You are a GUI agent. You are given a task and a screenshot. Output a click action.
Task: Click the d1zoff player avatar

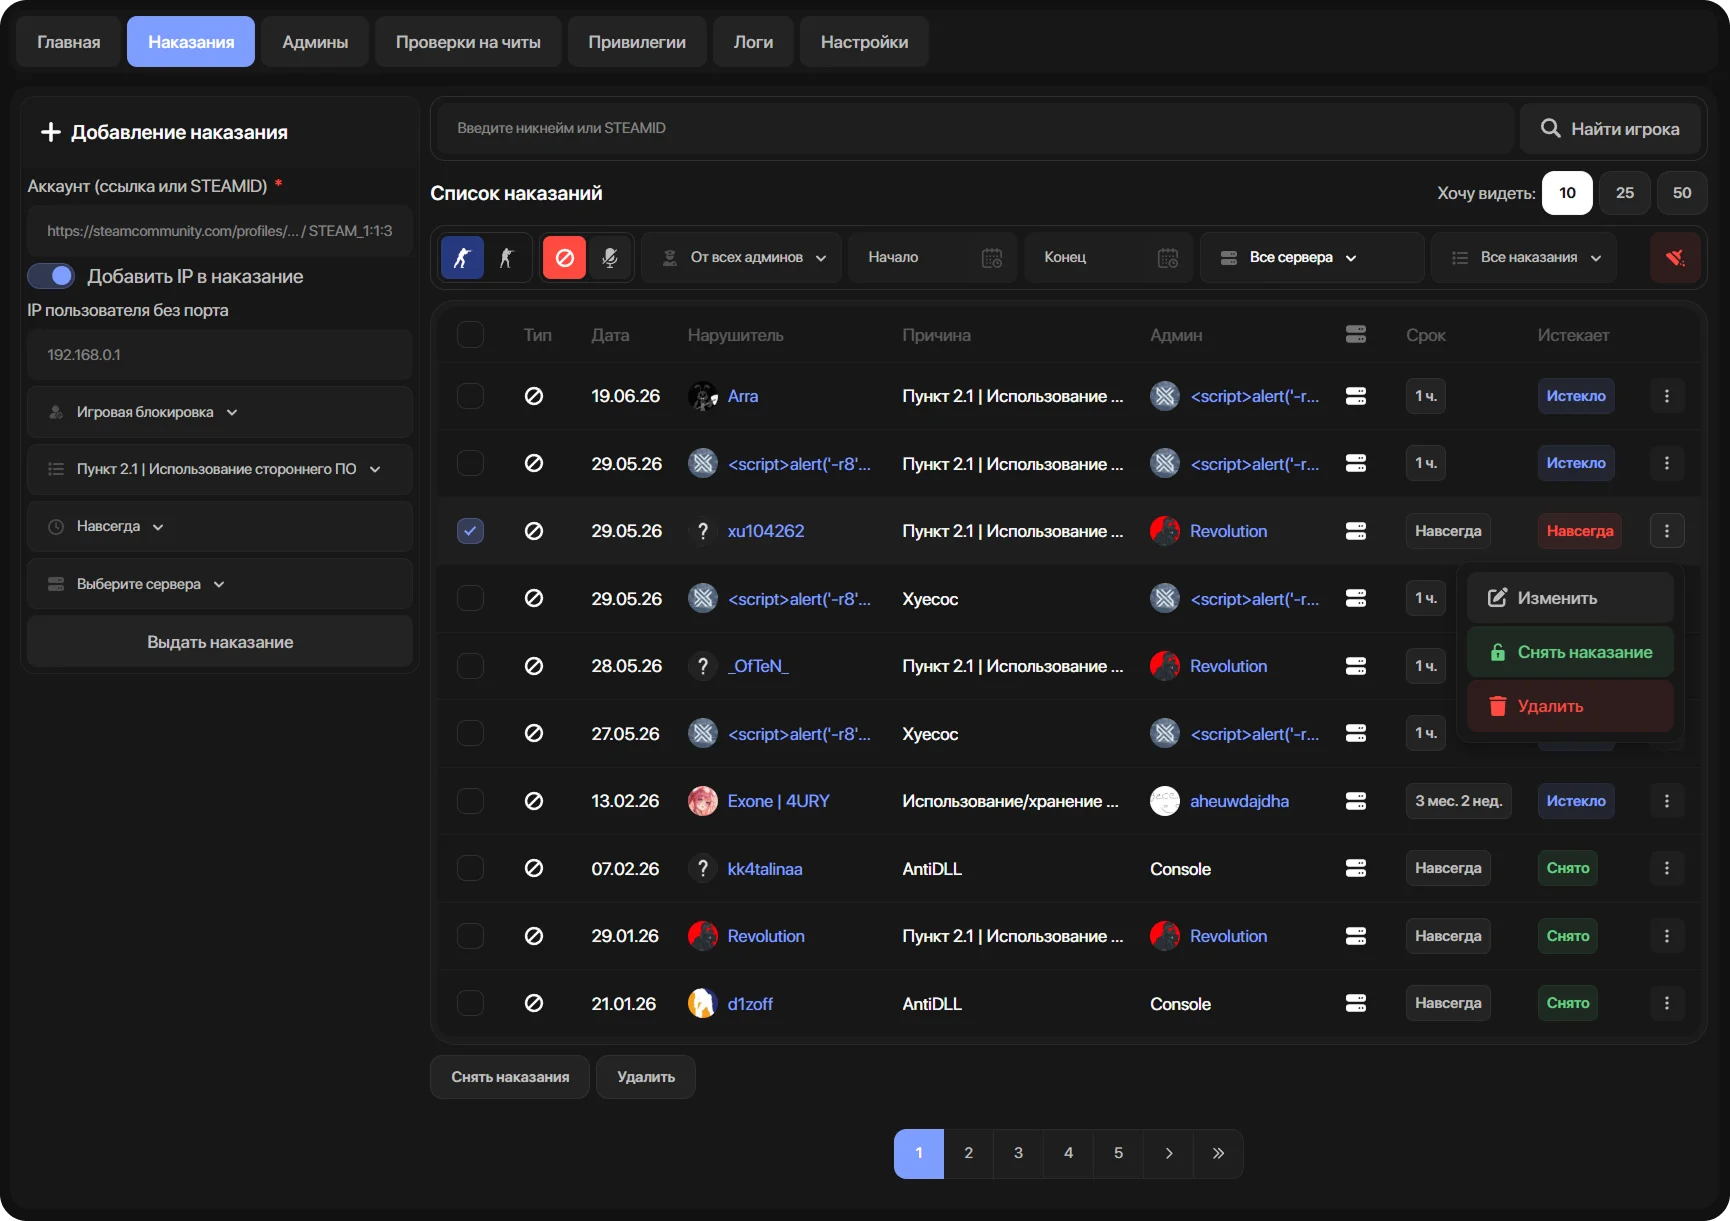[703, 1003]
